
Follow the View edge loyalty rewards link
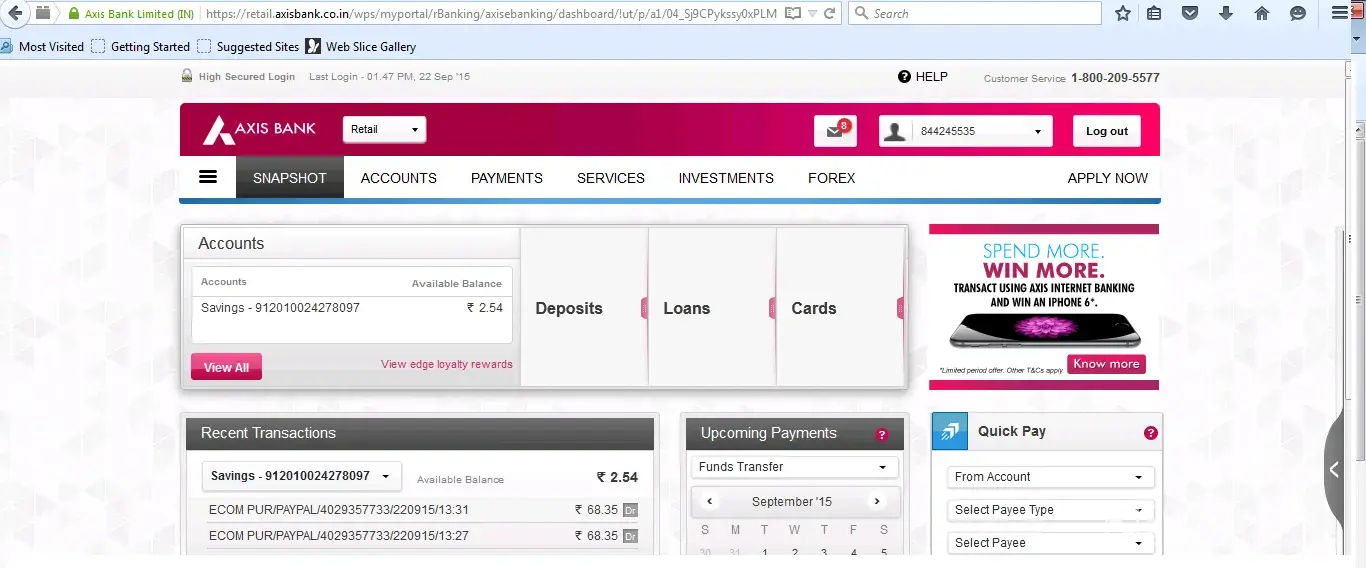coord(446,364)
